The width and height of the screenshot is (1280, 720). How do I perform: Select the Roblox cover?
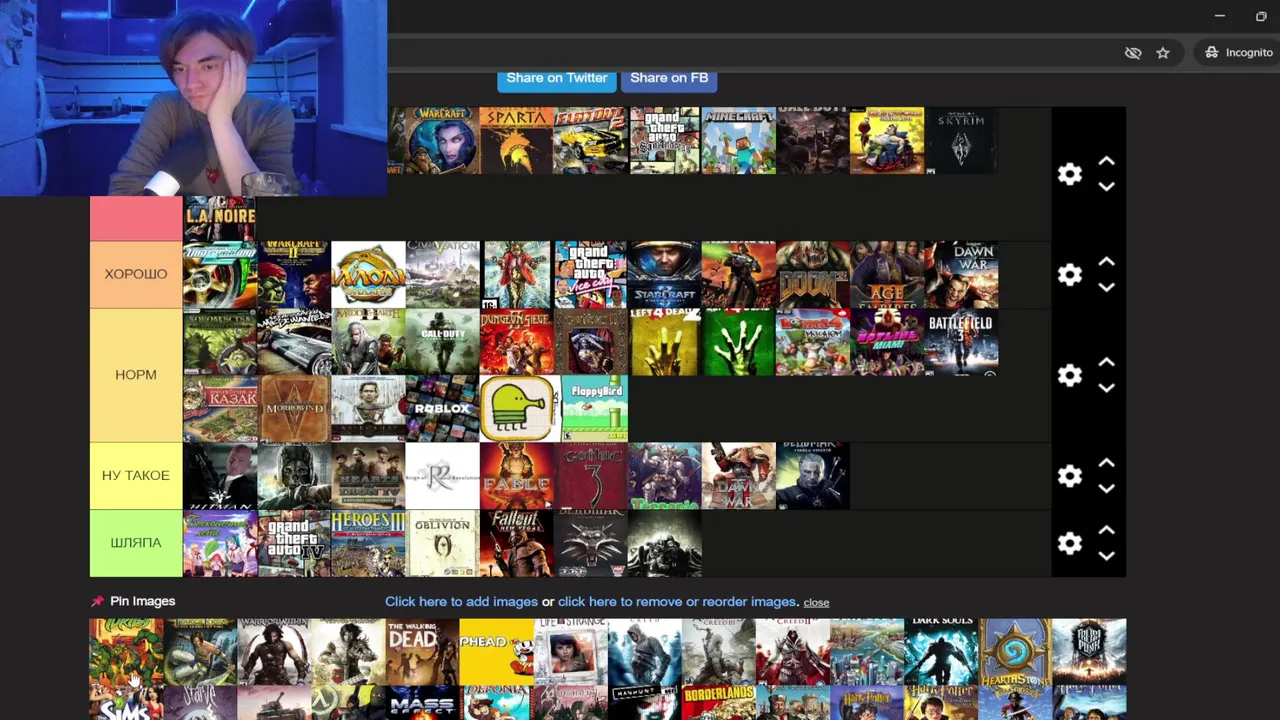tap(443, 408)
